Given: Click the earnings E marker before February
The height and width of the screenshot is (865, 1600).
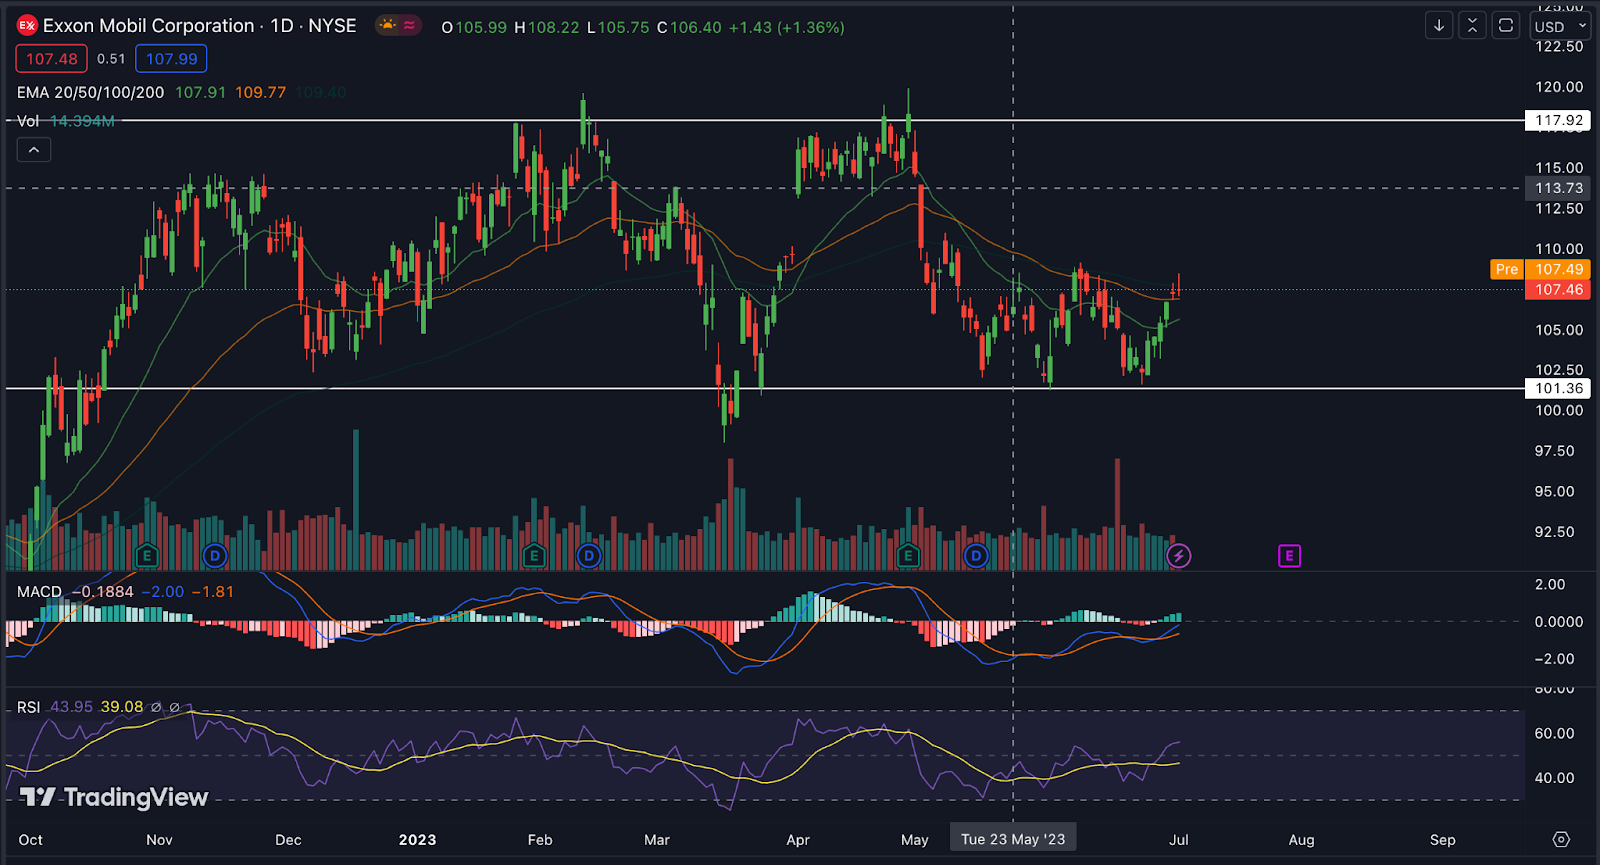Looking at the screenshot, I should (x=534, y=556).
